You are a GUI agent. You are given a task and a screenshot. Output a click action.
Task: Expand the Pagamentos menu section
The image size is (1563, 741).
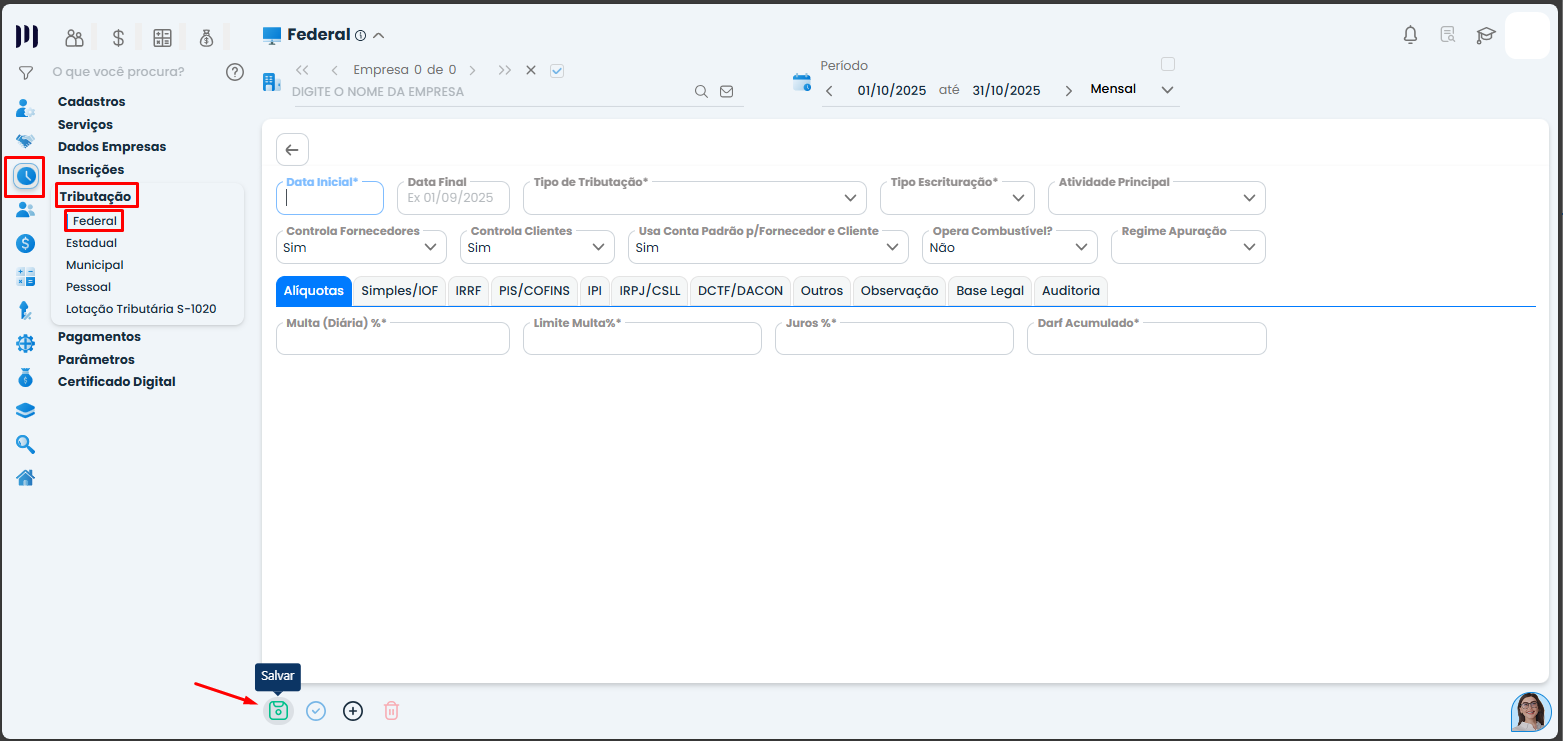point(99,337)
